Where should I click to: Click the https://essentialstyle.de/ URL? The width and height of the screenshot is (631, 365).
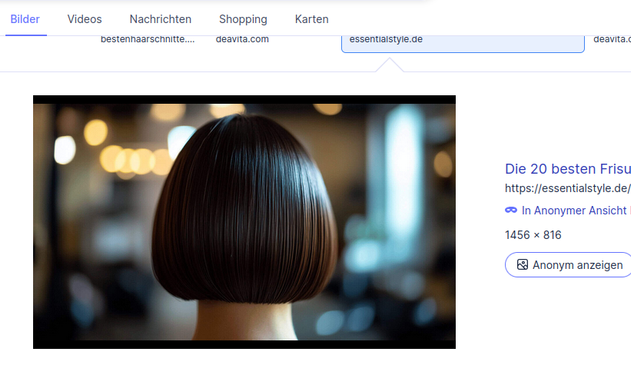567,188
